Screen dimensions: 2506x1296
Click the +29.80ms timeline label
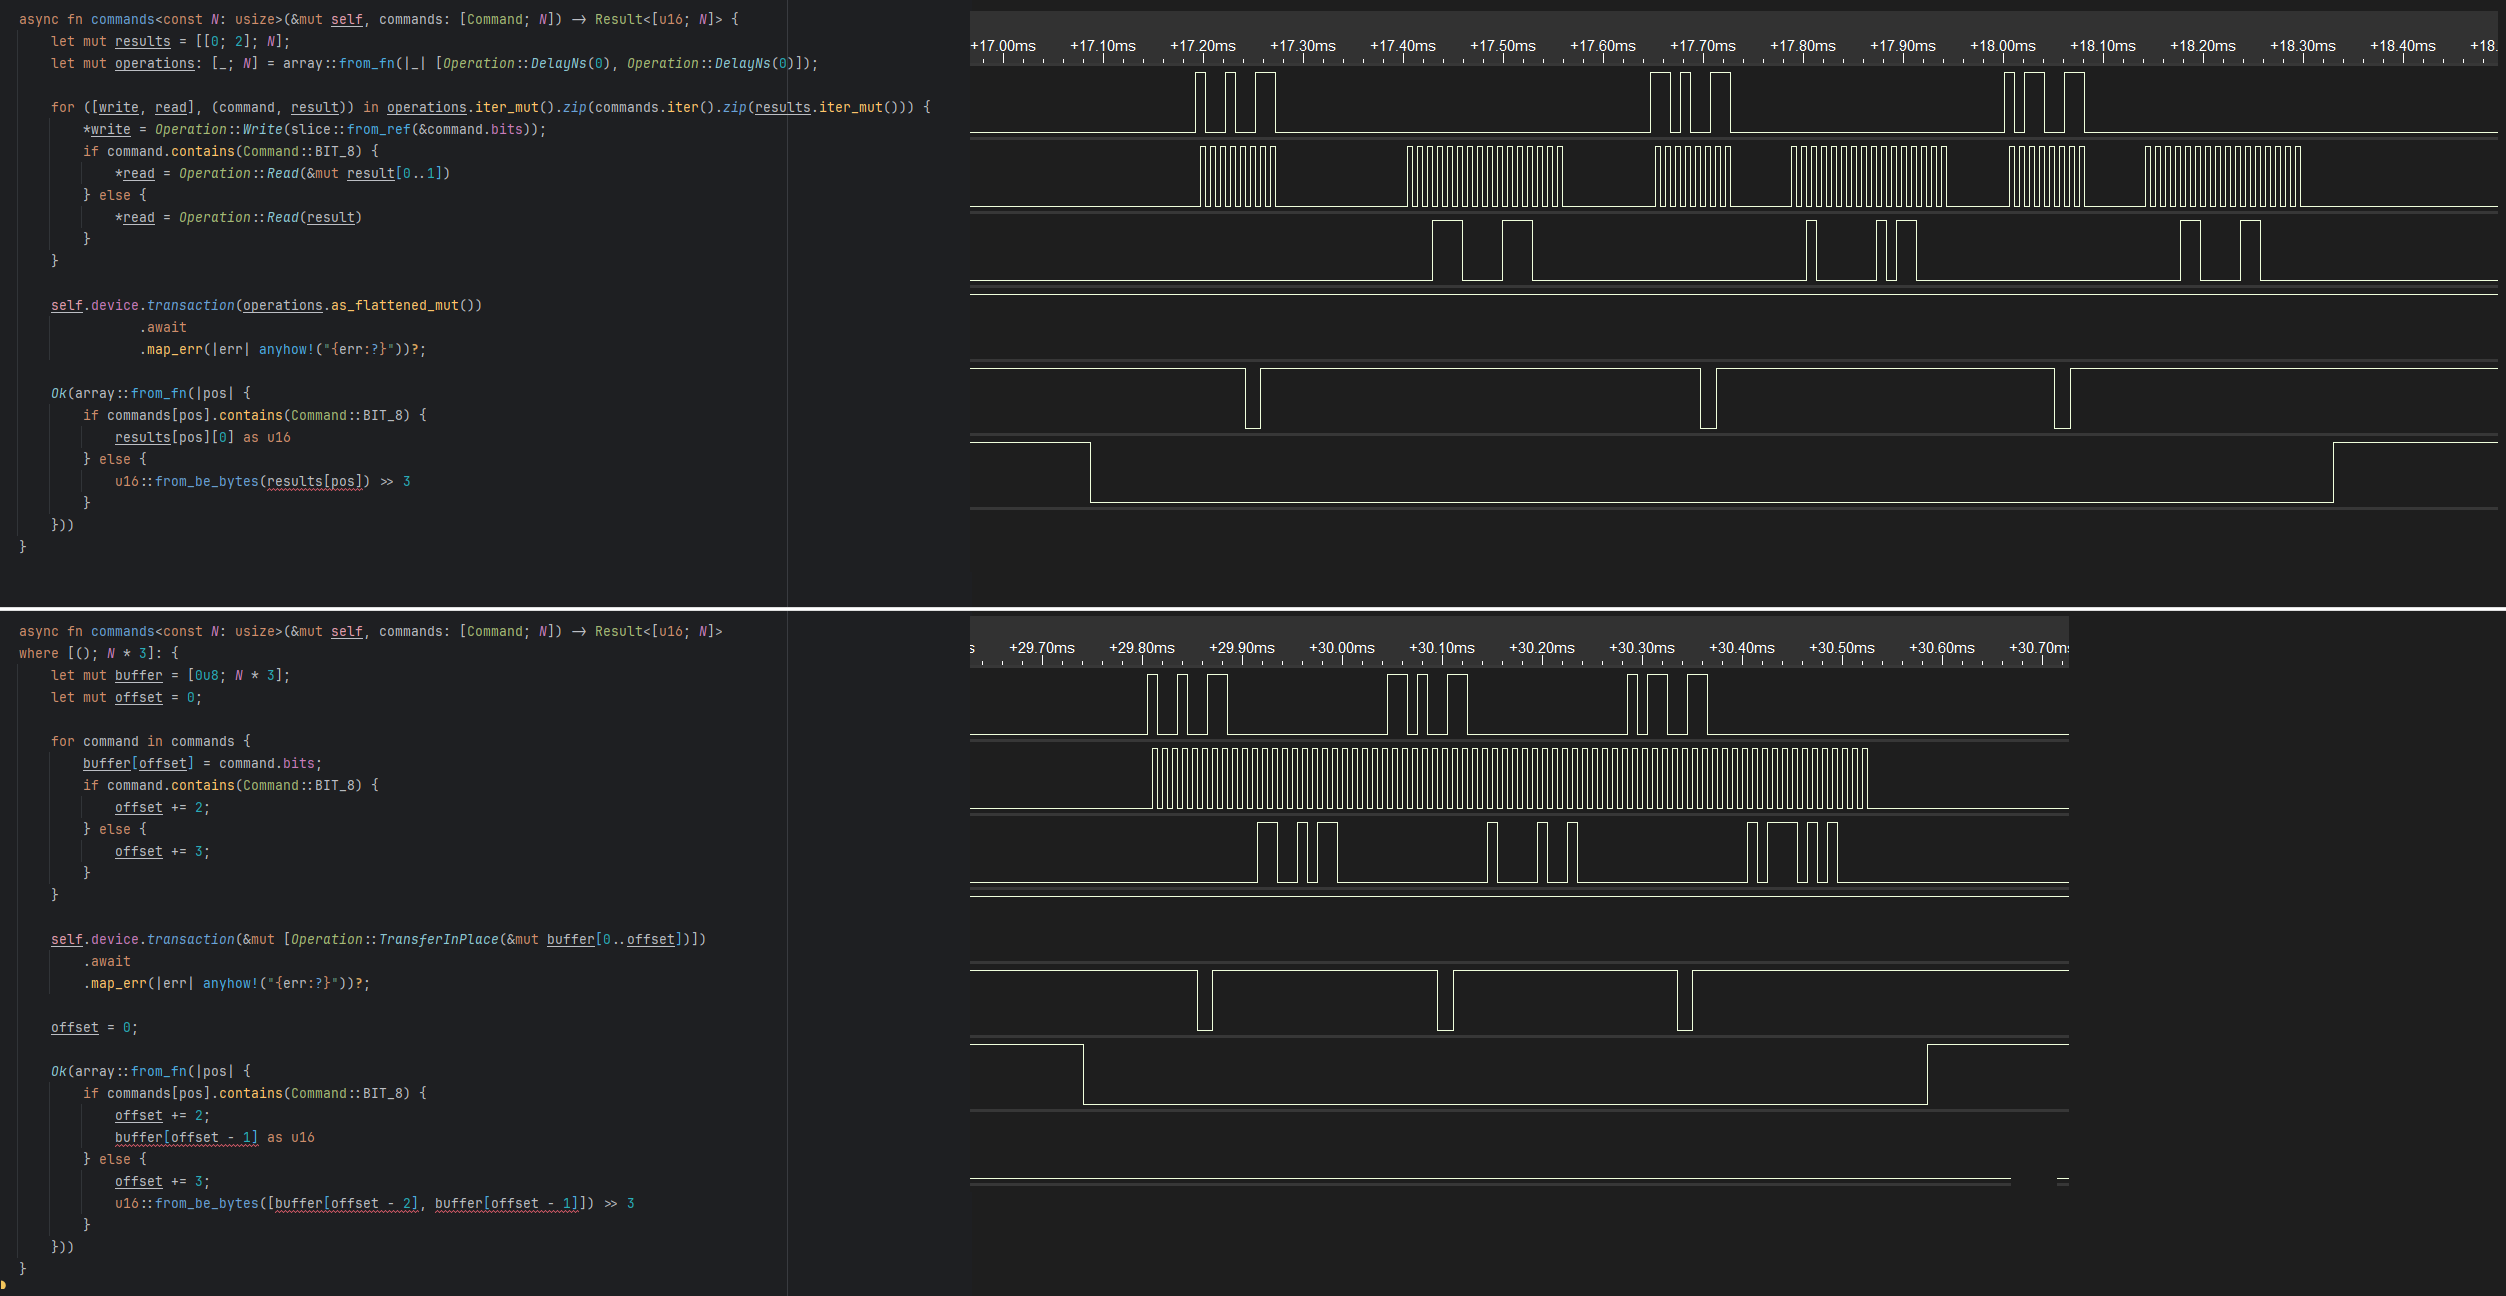pos(1141,648)
